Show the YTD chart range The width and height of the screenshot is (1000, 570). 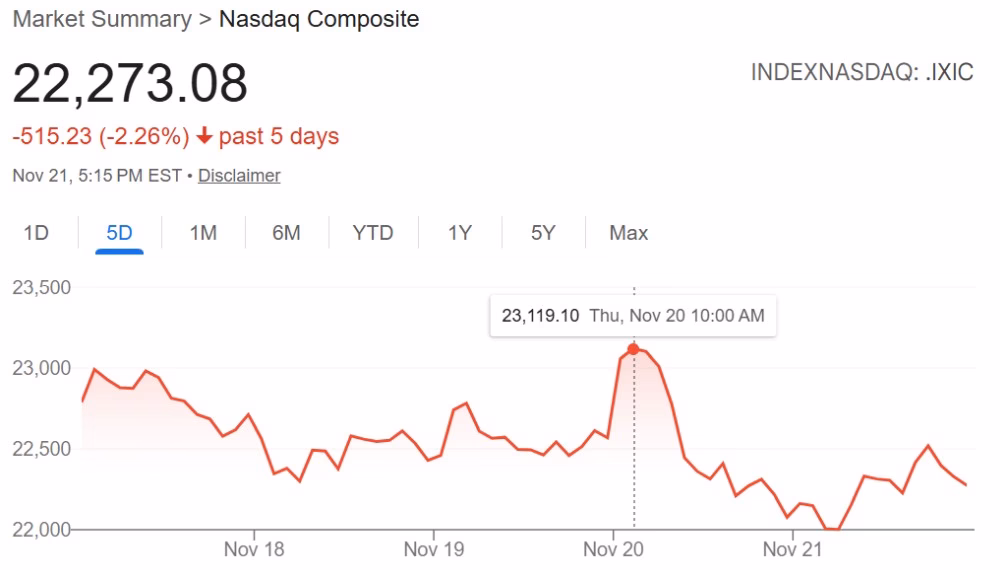click(373, 233)
